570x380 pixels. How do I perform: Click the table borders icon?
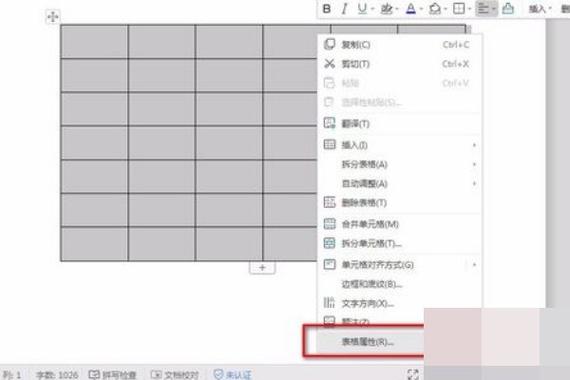tap(459, 9)
